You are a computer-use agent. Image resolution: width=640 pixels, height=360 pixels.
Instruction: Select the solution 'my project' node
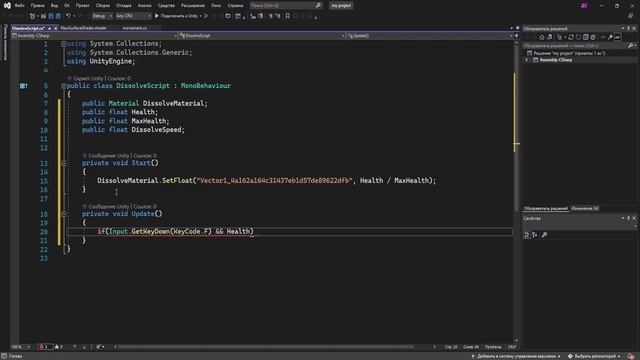566,53
